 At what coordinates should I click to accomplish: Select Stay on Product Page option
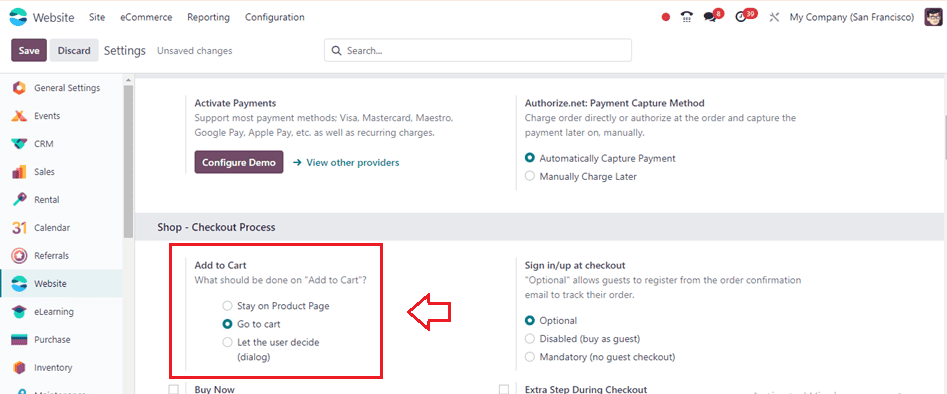point(227,306)
